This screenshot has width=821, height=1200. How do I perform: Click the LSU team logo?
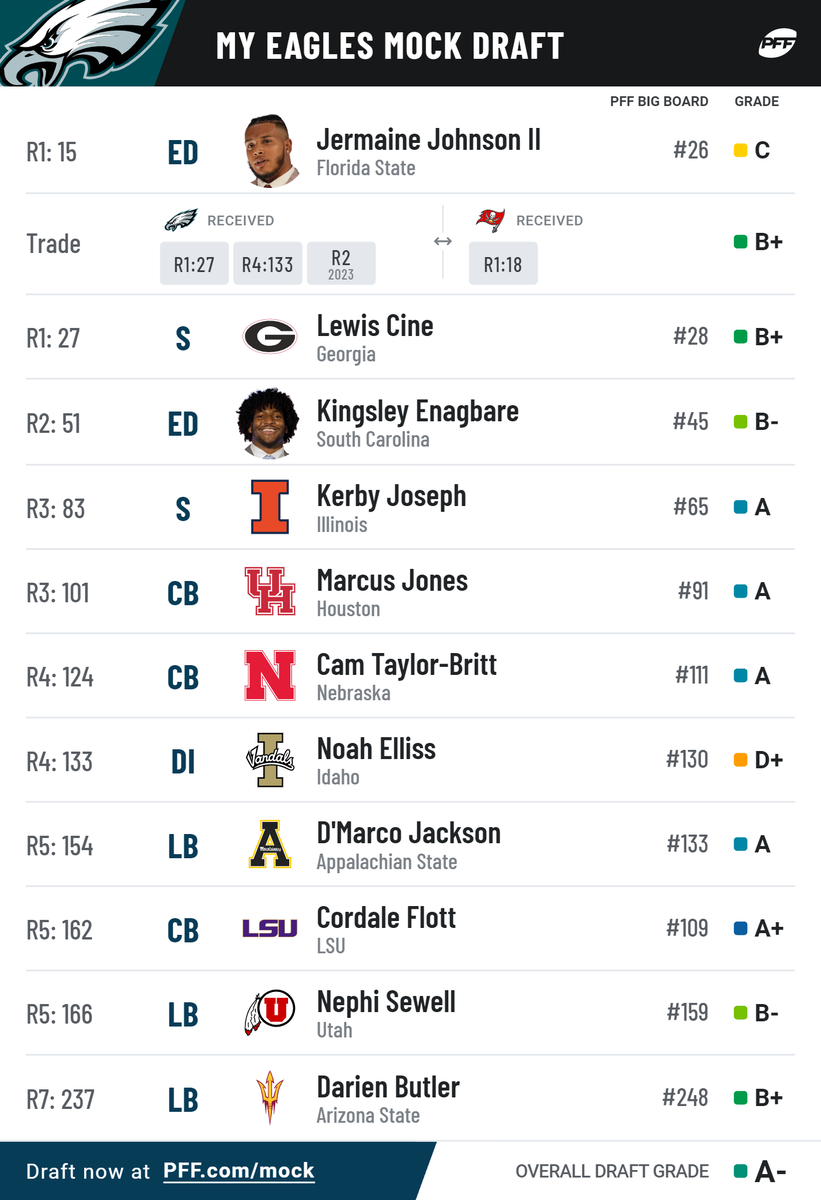(x=270, y=929)
